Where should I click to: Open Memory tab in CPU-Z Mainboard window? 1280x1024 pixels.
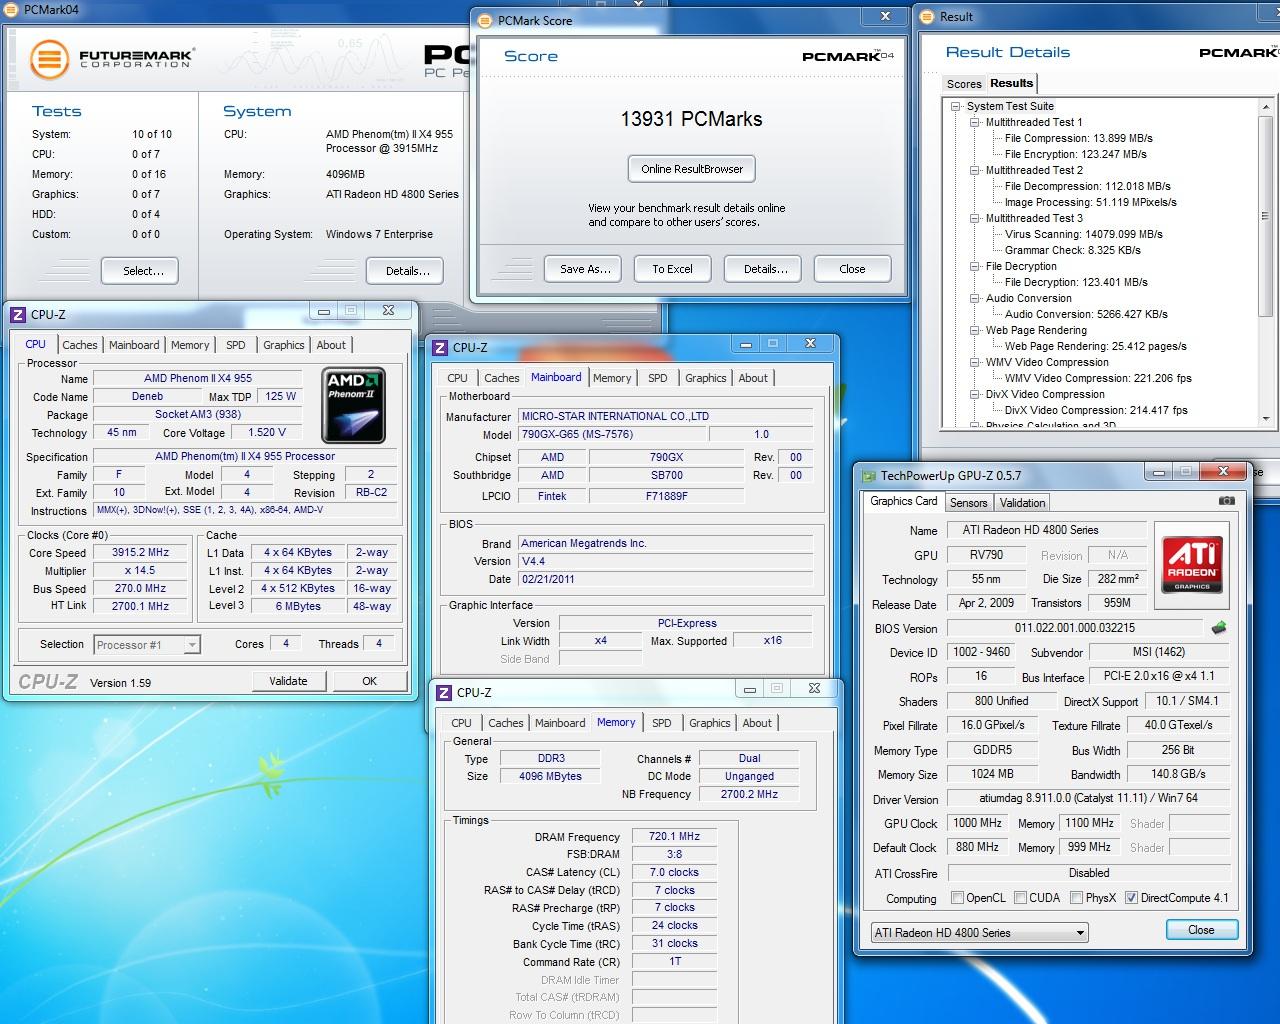(612, 378)
